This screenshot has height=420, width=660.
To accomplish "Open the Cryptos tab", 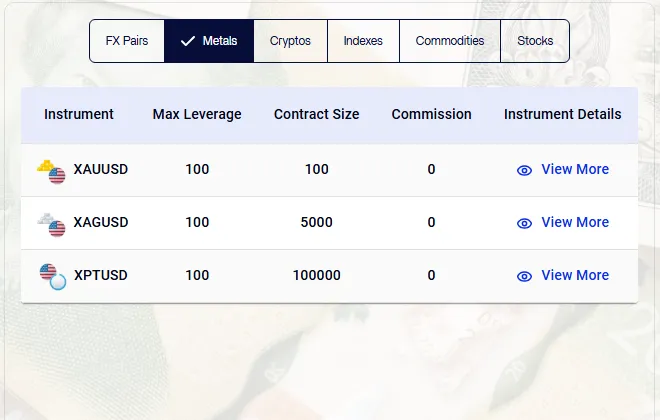I will 290,41.
